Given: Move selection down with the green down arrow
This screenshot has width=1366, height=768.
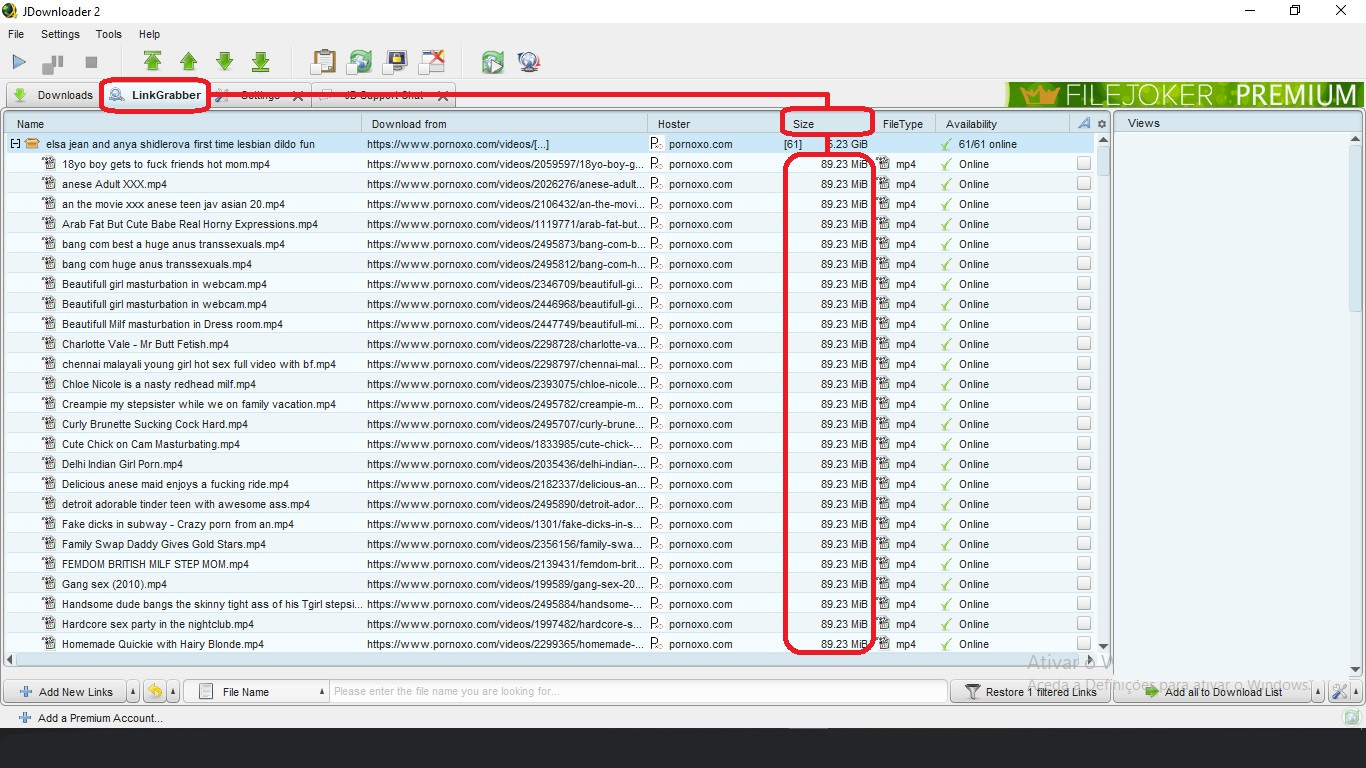Looking at the screenshot, I should pyautogui.click(x=224, y=62).
